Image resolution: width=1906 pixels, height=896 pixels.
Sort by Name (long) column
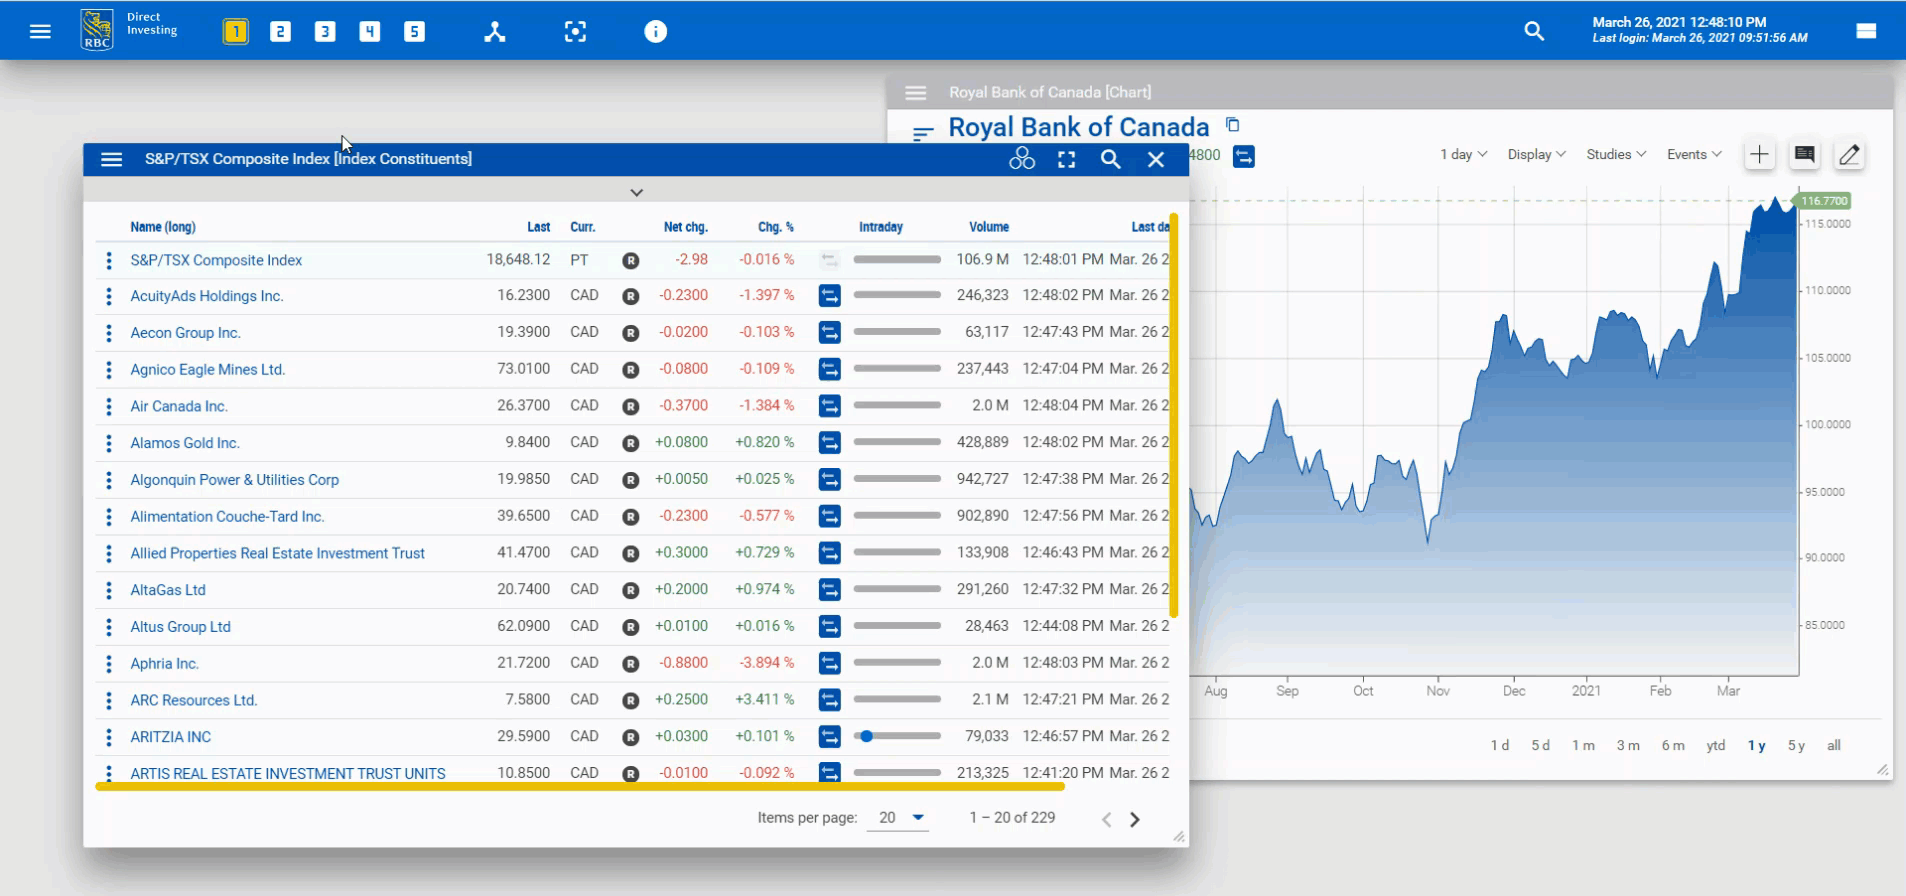click(163, 227)
